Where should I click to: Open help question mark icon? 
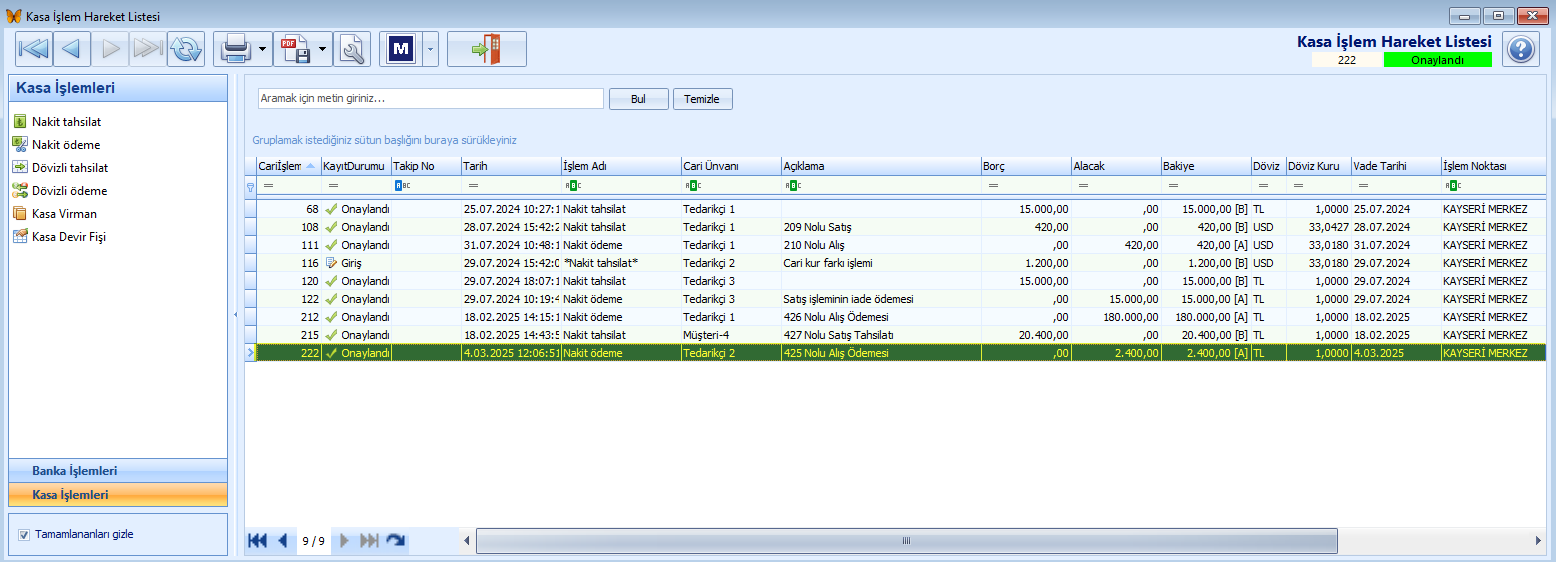pyautogui.click(x=1521, y=49)
